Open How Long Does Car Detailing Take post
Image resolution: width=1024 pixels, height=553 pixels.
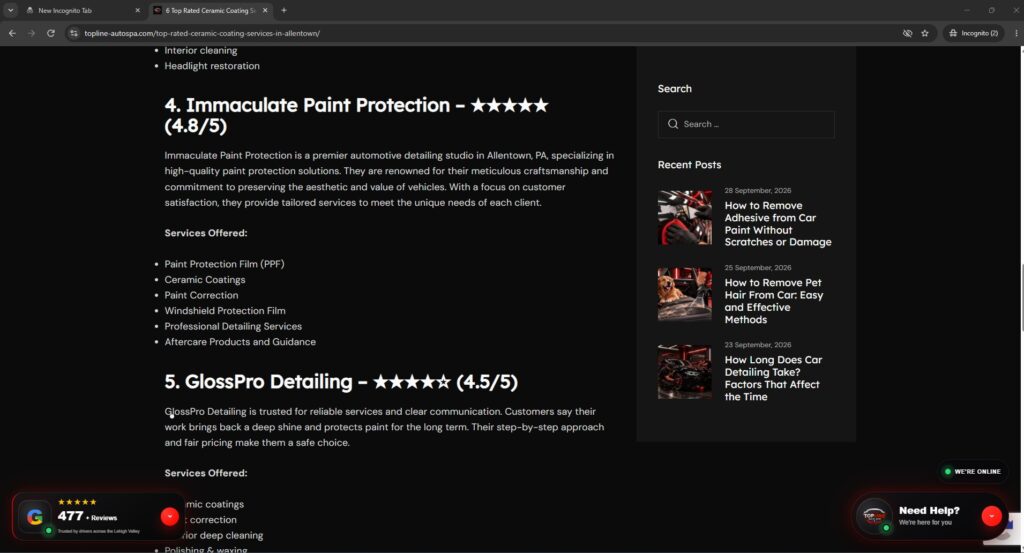point(773,378)
